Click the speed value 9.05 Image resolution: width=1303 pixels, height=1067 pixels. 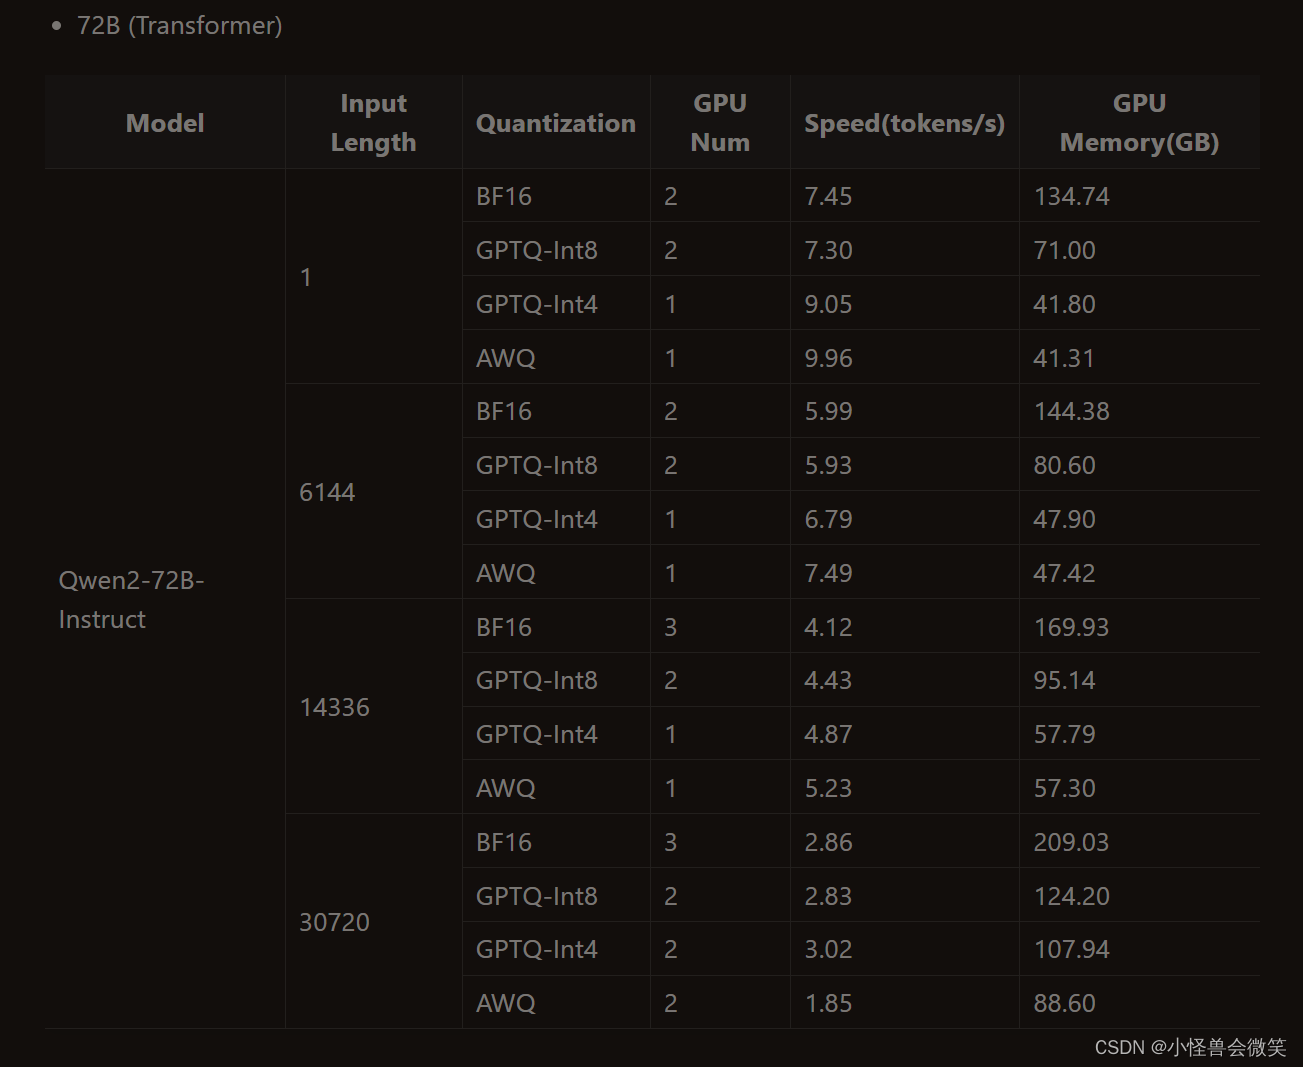click(828, 304)
